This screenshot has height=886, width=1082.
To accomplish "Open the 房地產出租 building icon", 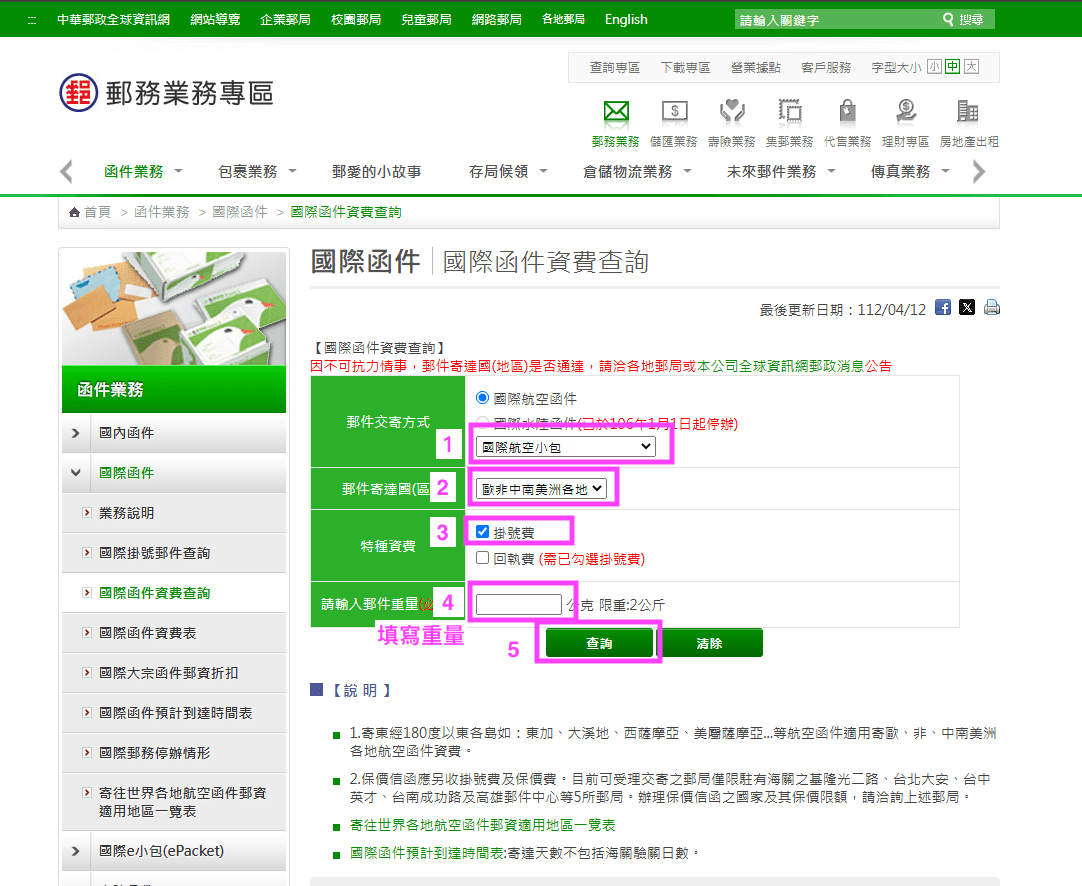I will pos(967,112).
